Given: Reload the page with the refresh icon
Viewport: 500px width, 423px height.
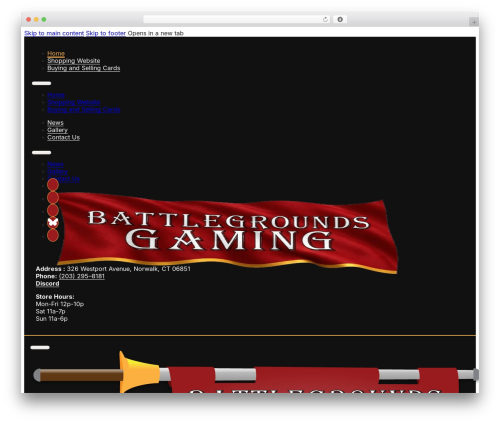Looking at the screenshot, I should tap(325, 19).
